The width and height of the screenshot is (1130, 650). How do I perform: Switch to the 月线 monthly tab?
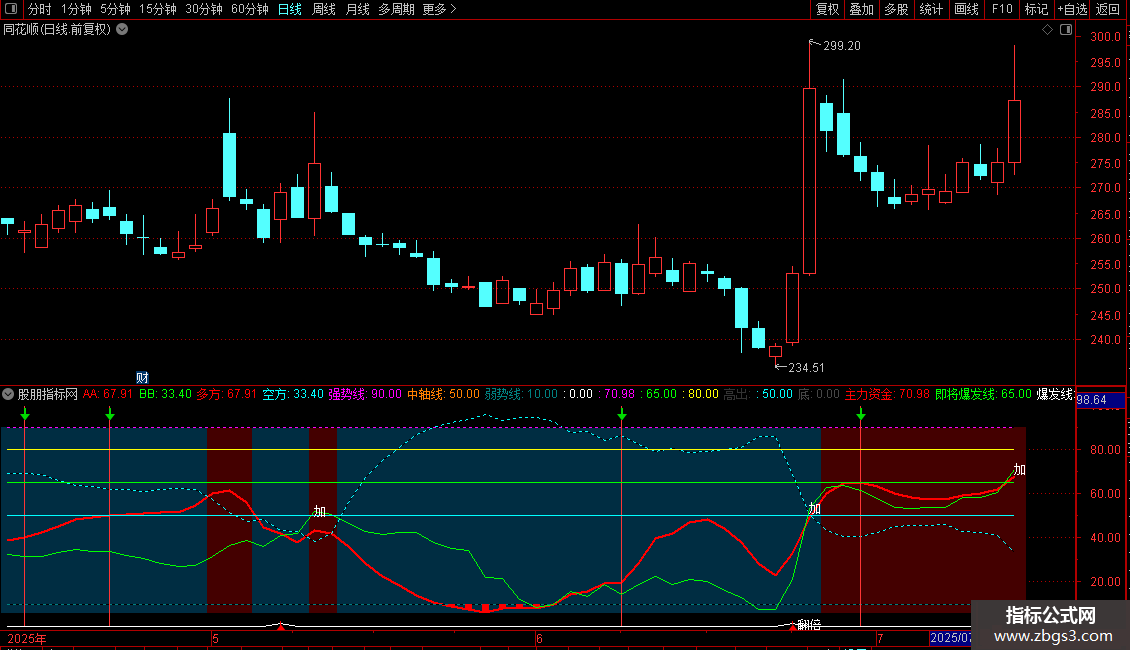(x=357, y=9)
